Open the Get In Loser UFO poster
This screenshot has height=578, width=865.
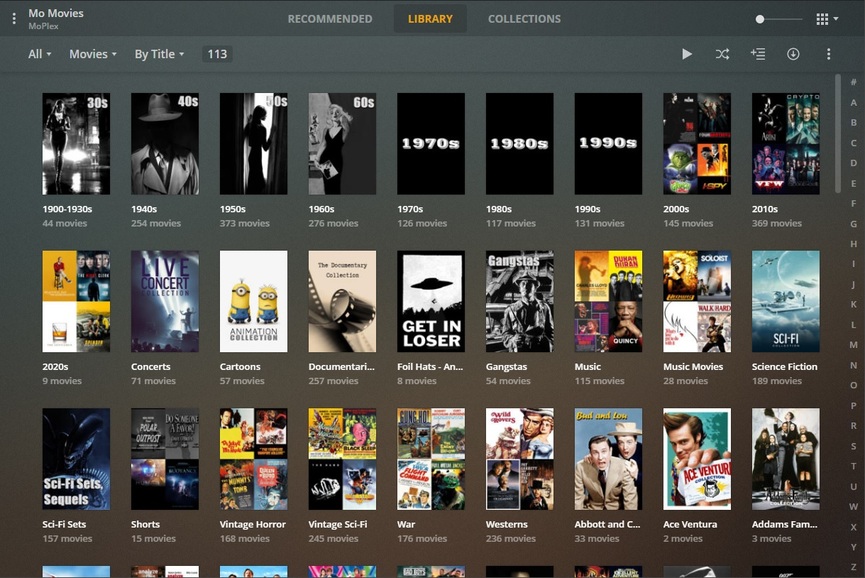431,301
